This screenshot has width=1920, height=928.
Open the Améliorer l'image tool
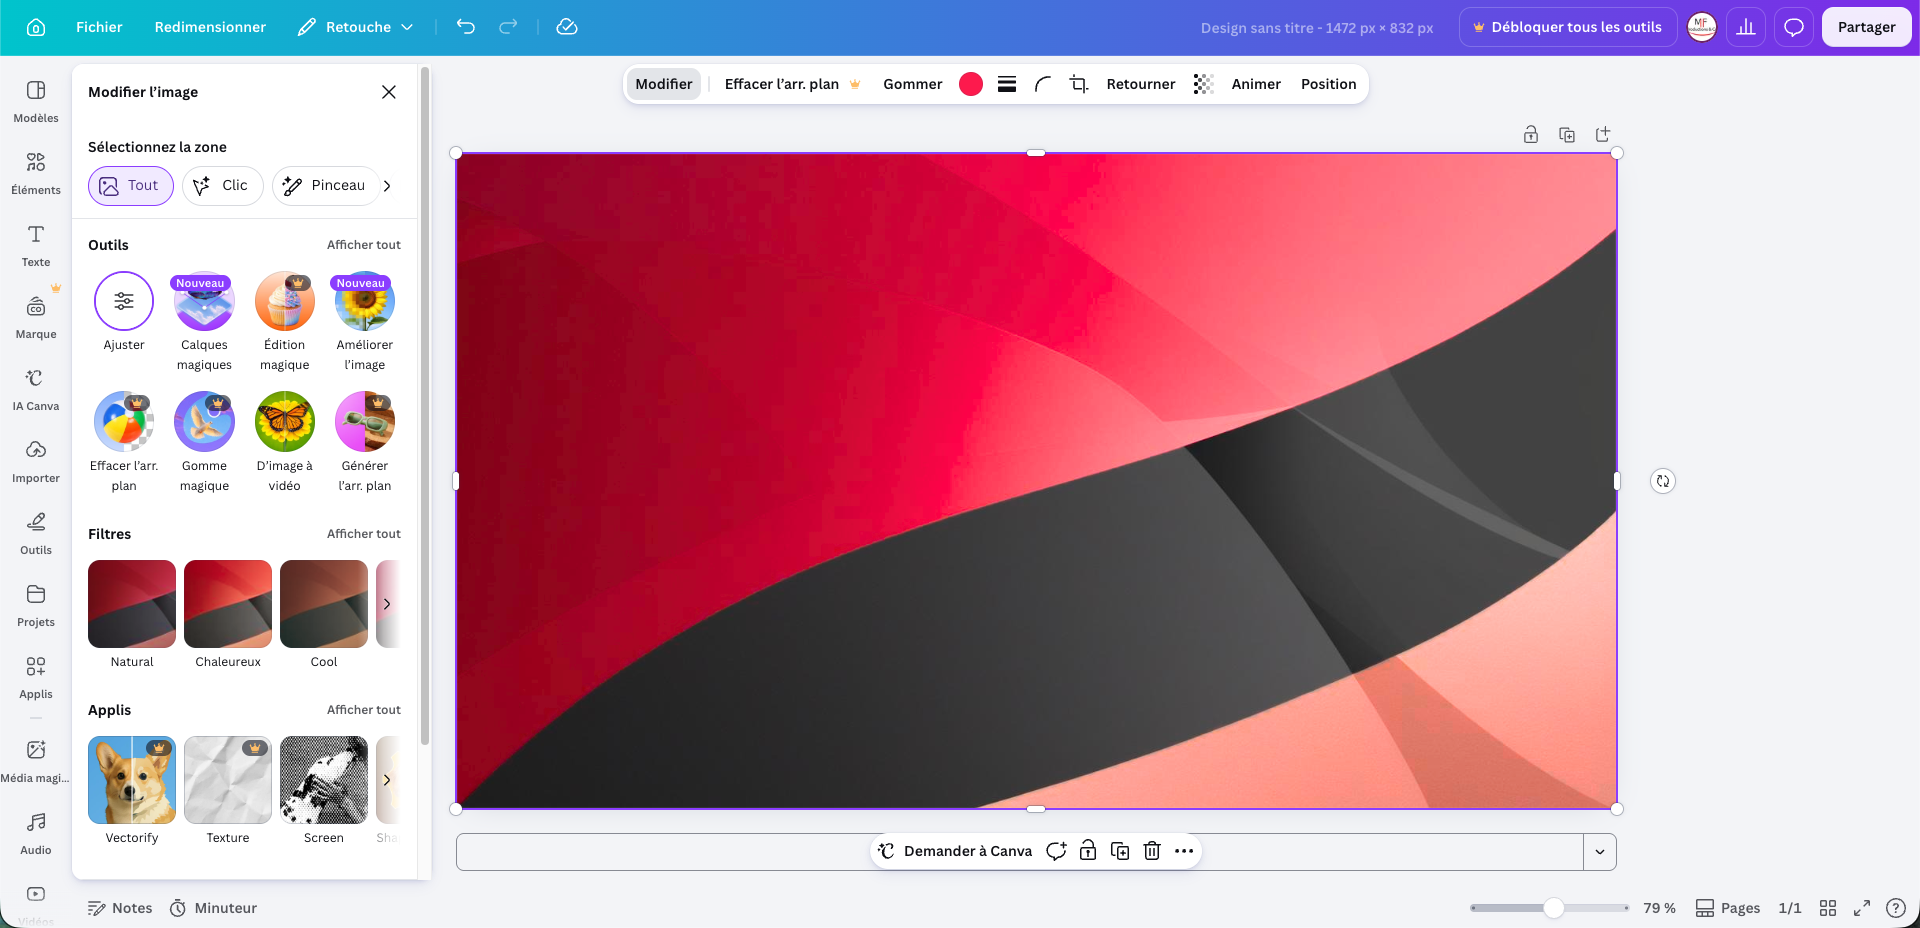[365, 322]
